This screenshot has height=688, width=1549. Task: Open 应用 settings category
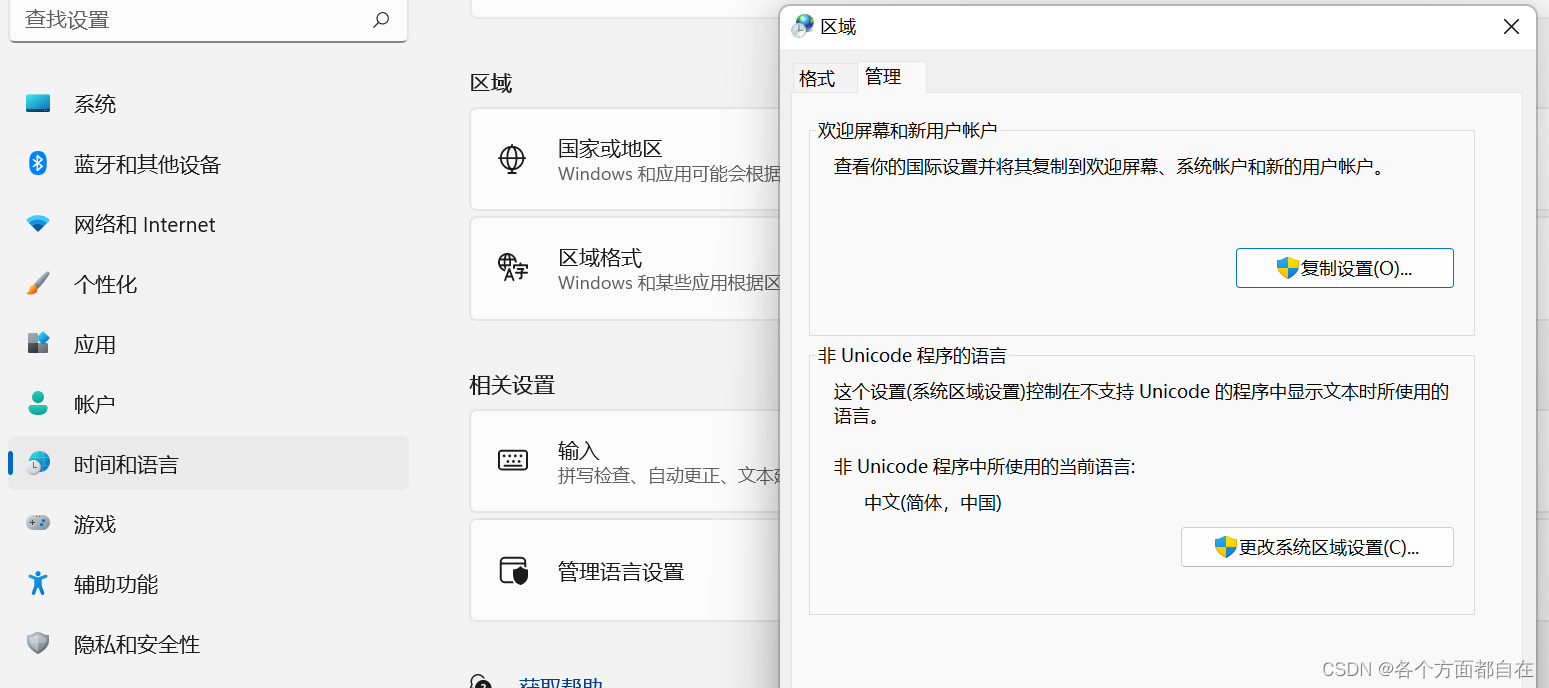[208, 344]
